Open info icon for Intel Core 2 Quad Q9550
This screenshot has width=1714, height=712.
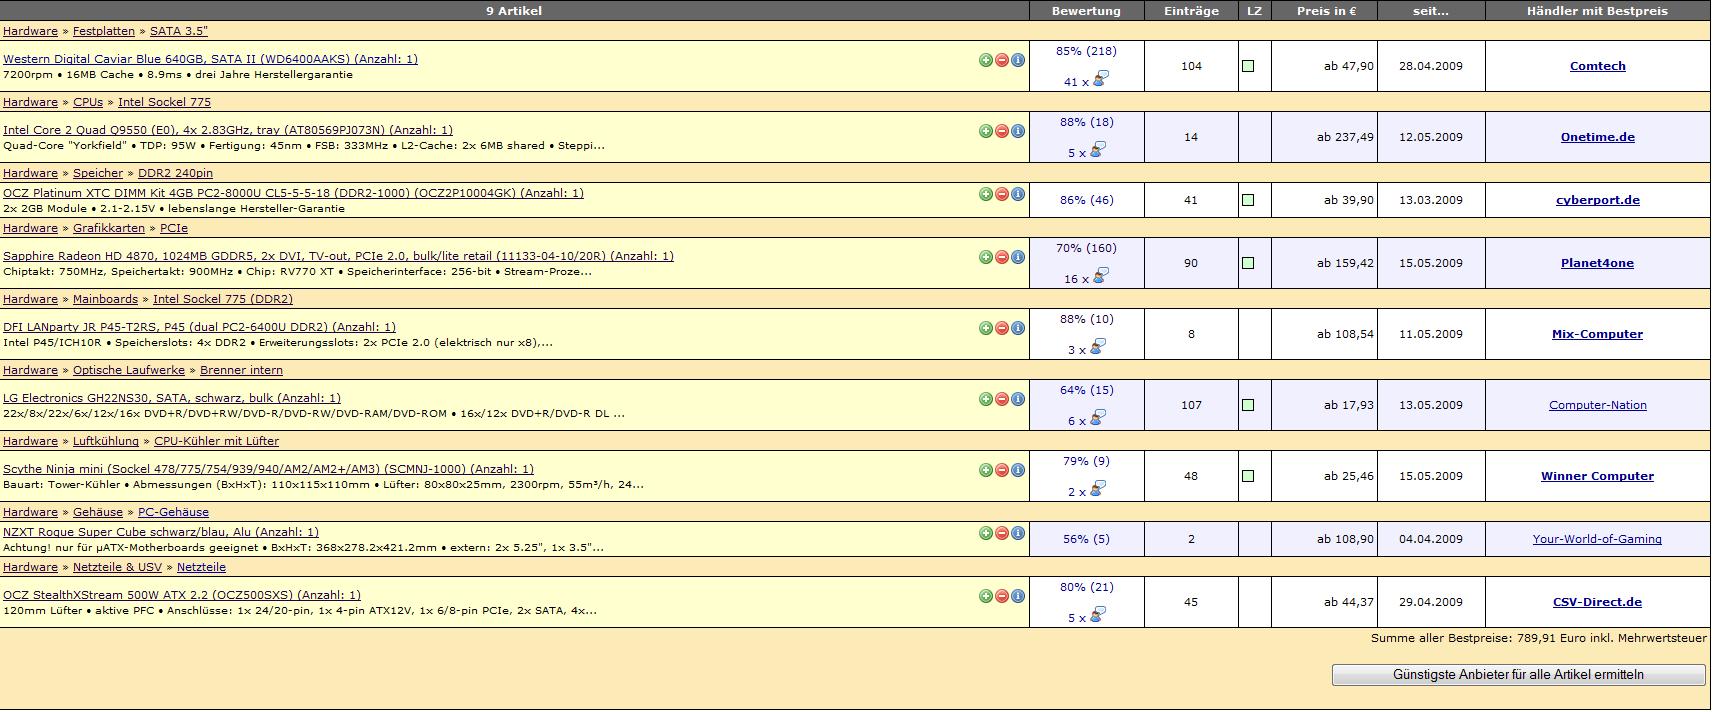pyautogui.click(x=1017, y=131)
